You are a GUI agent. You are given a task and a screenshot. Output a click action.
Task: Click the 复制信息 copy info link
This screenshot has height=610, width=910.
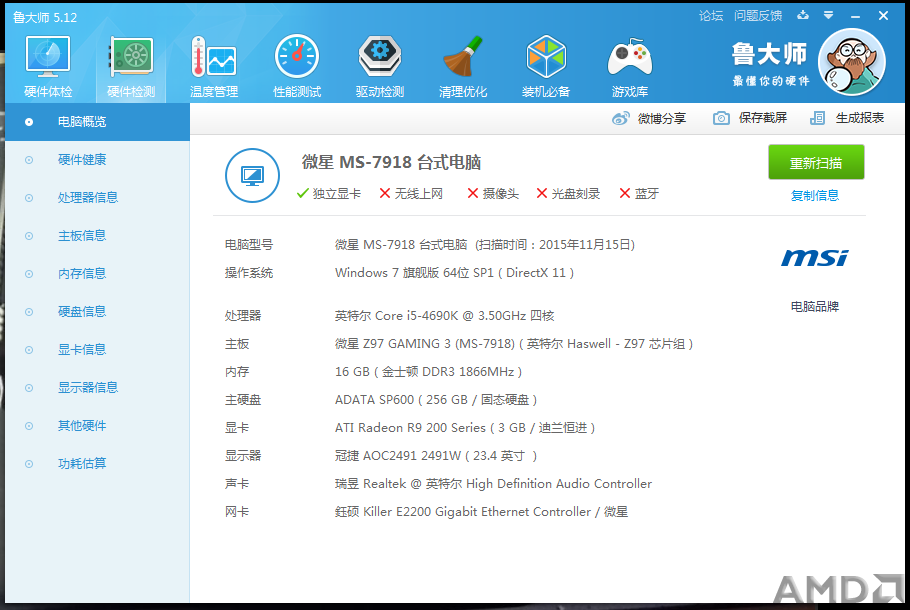coord(815,196)
